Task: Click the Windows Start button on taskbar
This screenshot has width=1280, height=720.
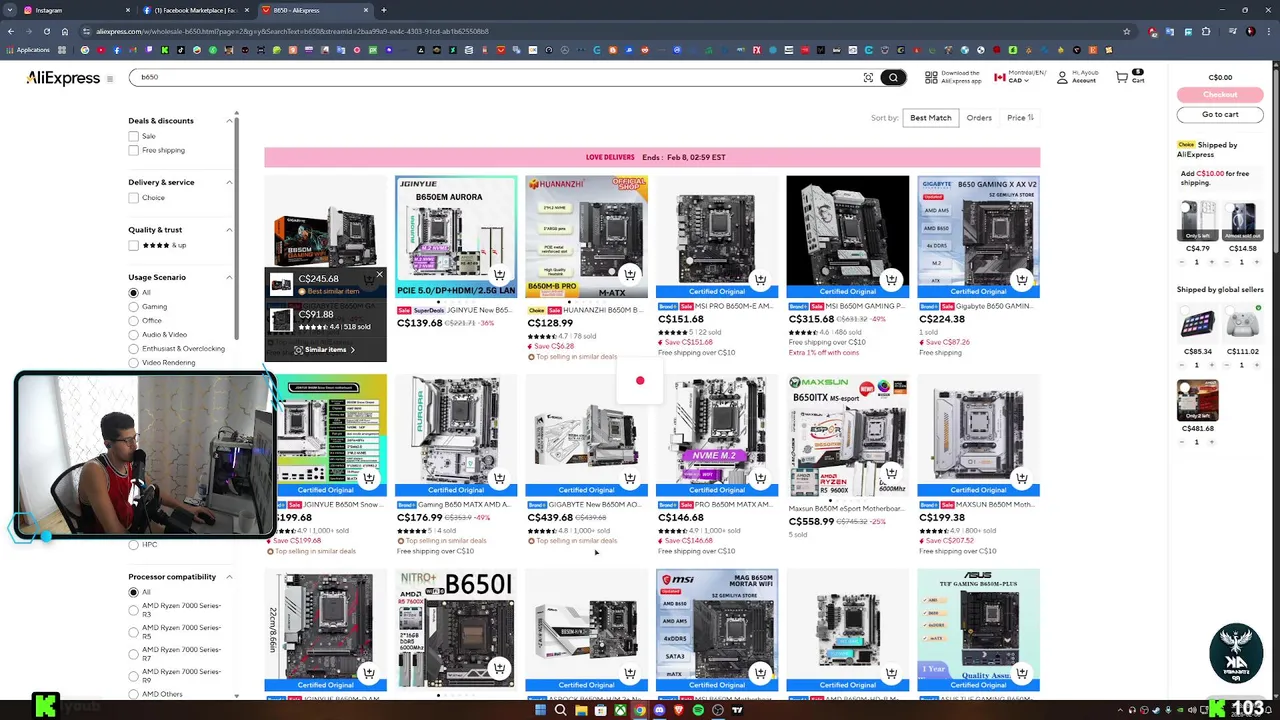Action: (x=540, y=710)
